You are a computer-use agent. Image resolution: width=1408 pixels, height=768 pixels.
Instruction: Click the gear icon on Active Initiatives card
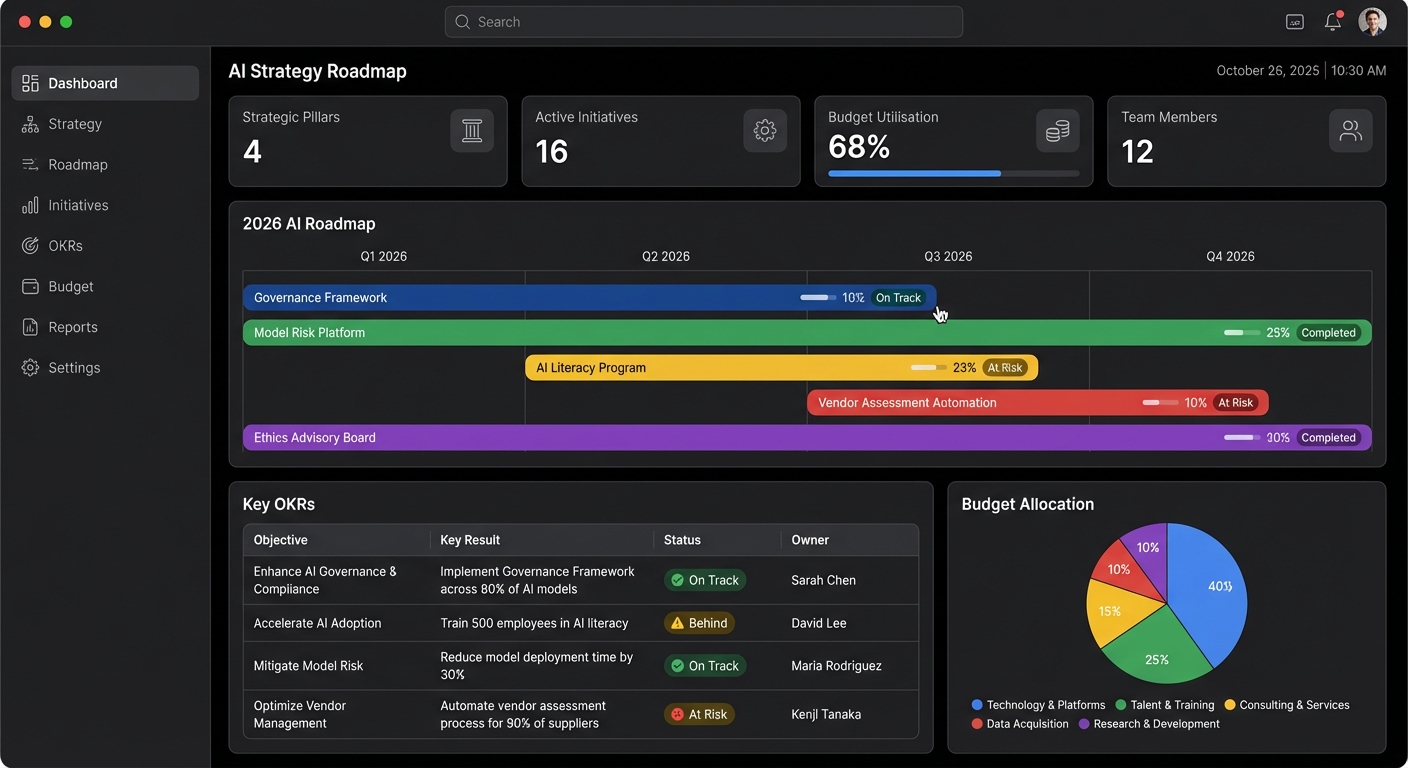coord(764,130)
